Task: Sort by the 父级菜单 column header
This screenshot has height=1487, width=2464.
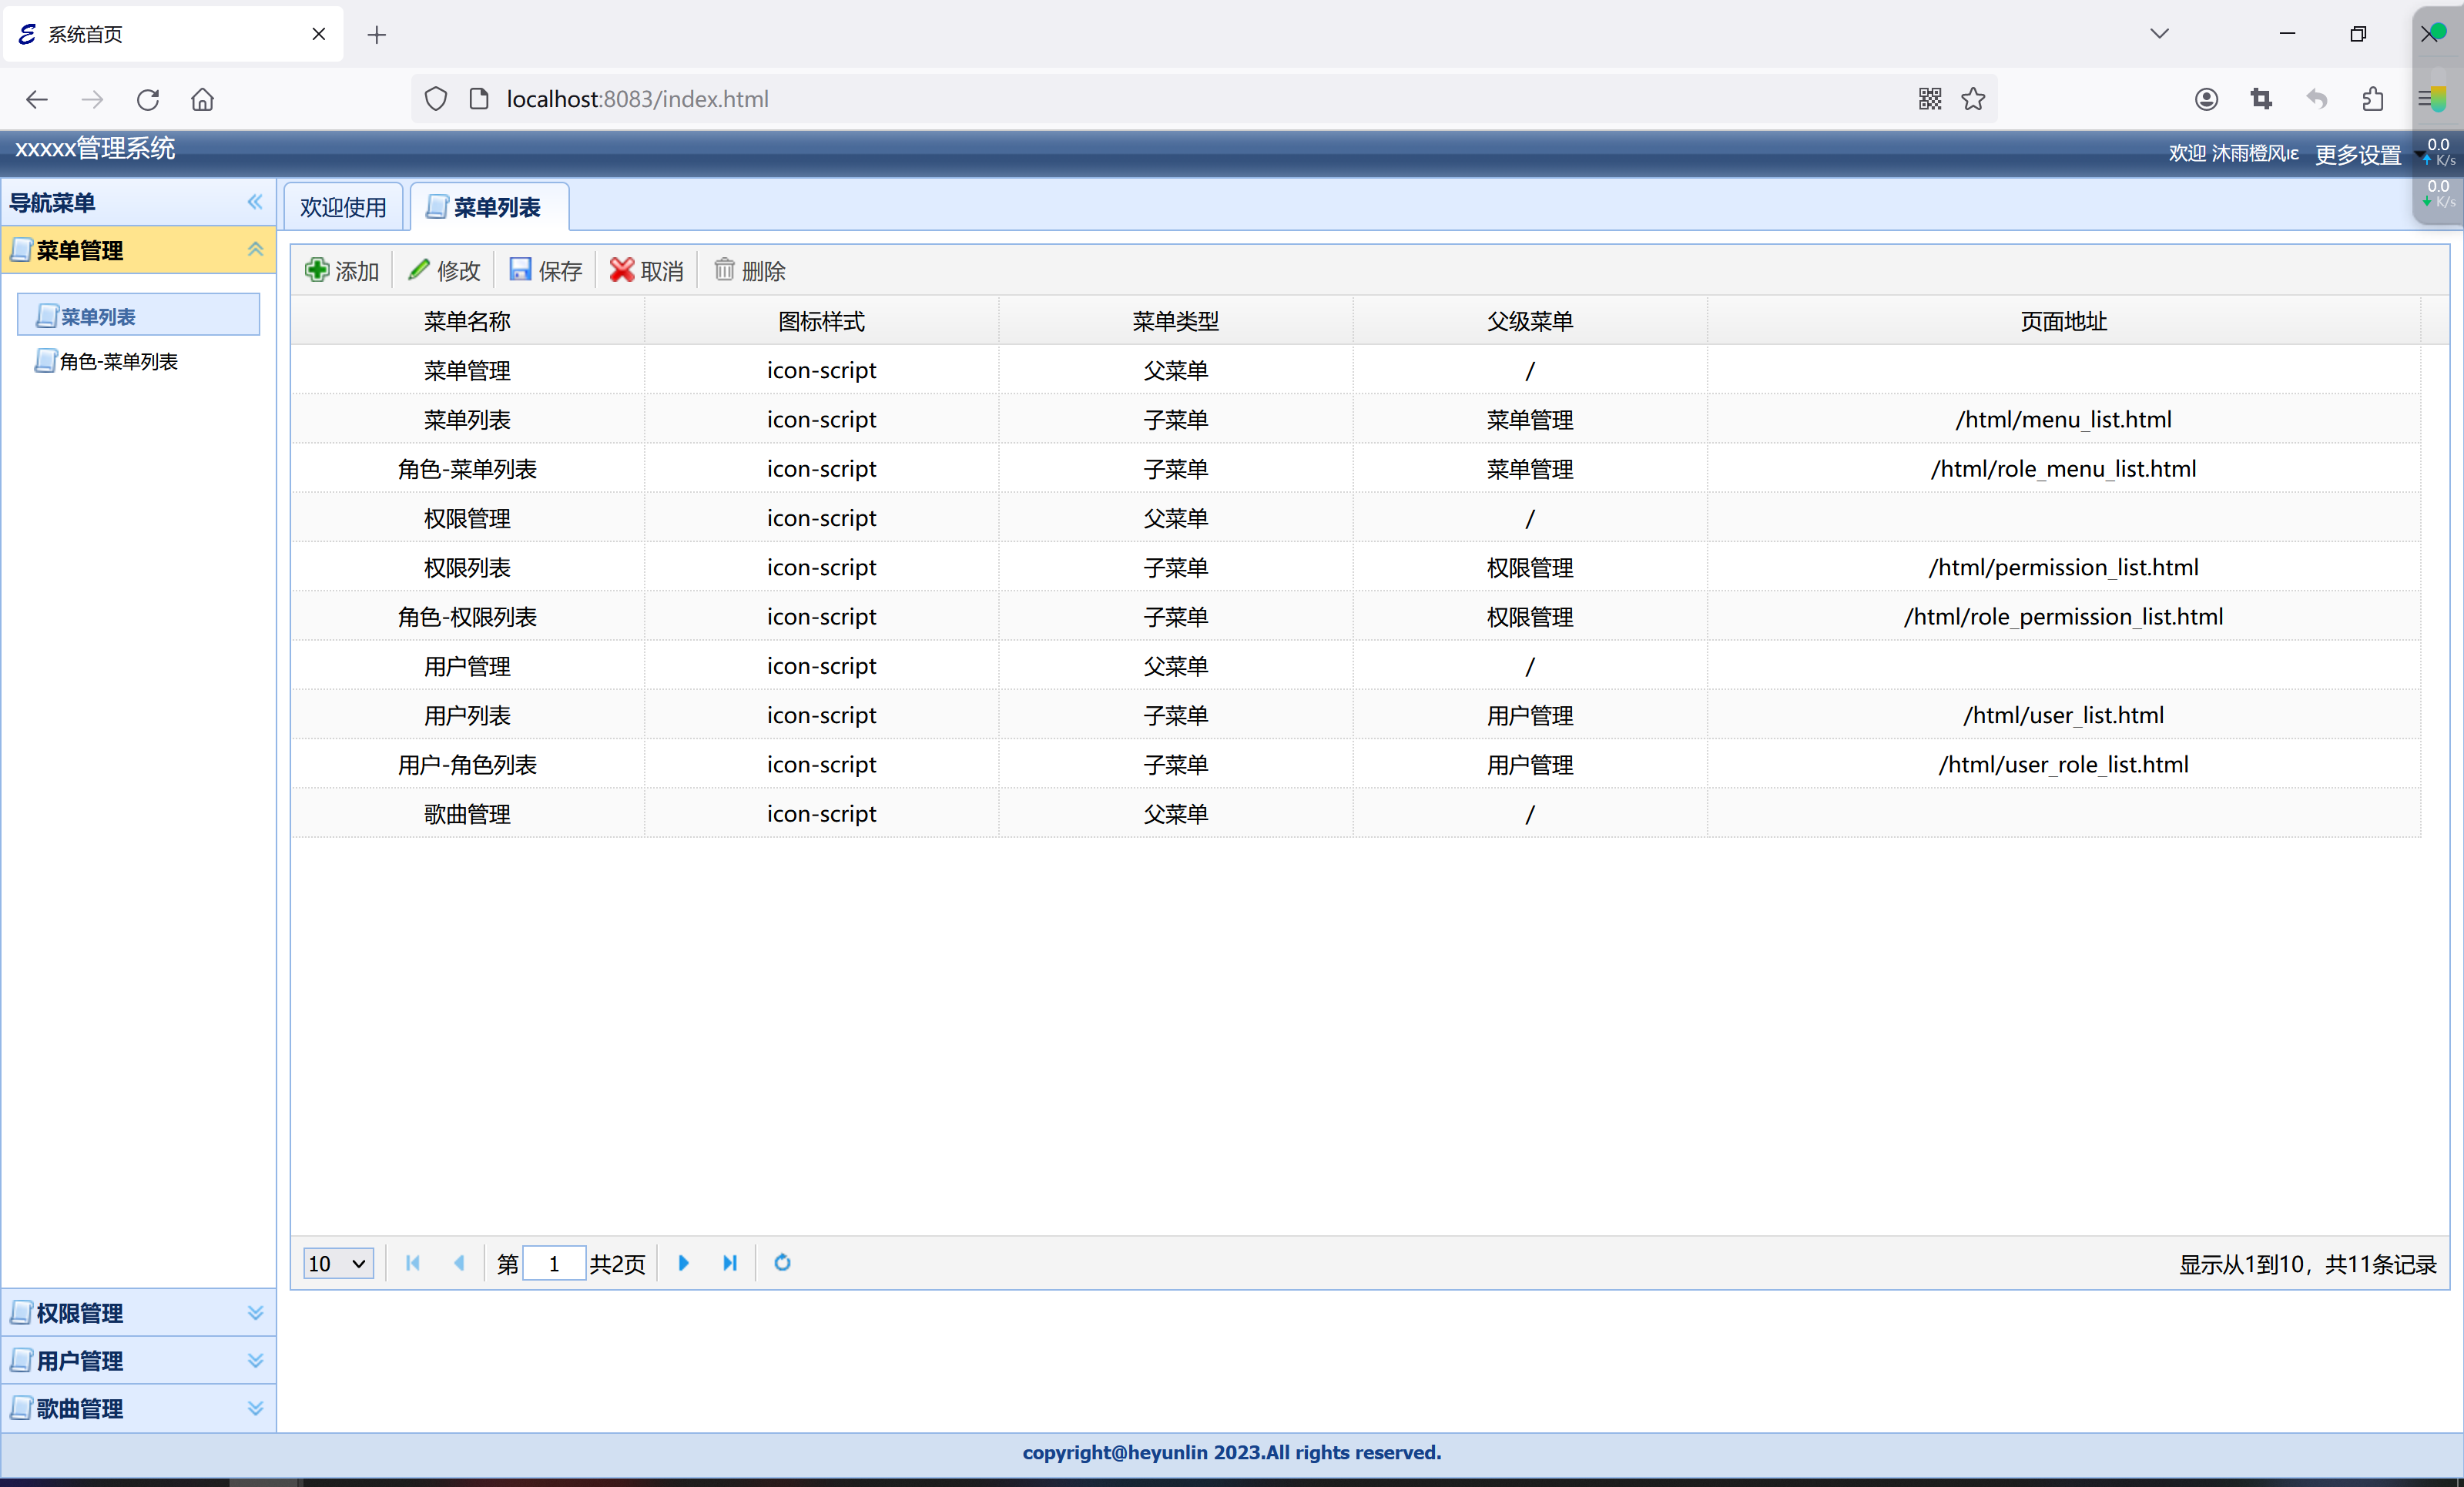Action: click(1529, 321)
